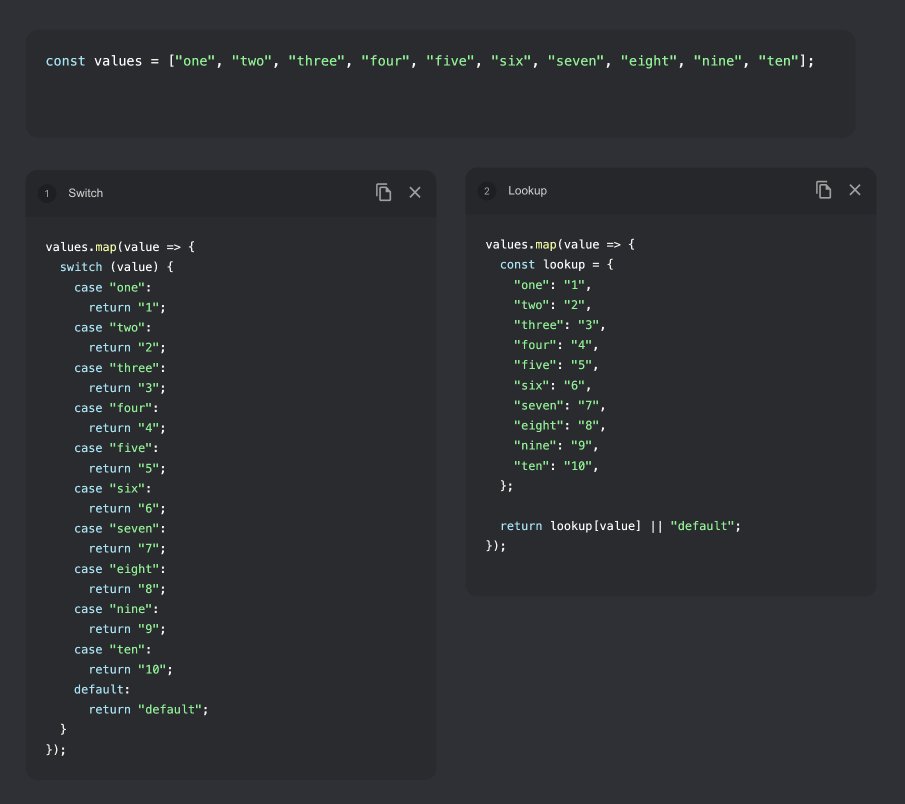
Task: Select the number 2 badge beside Lookup
Action: (x=487, y=191)
